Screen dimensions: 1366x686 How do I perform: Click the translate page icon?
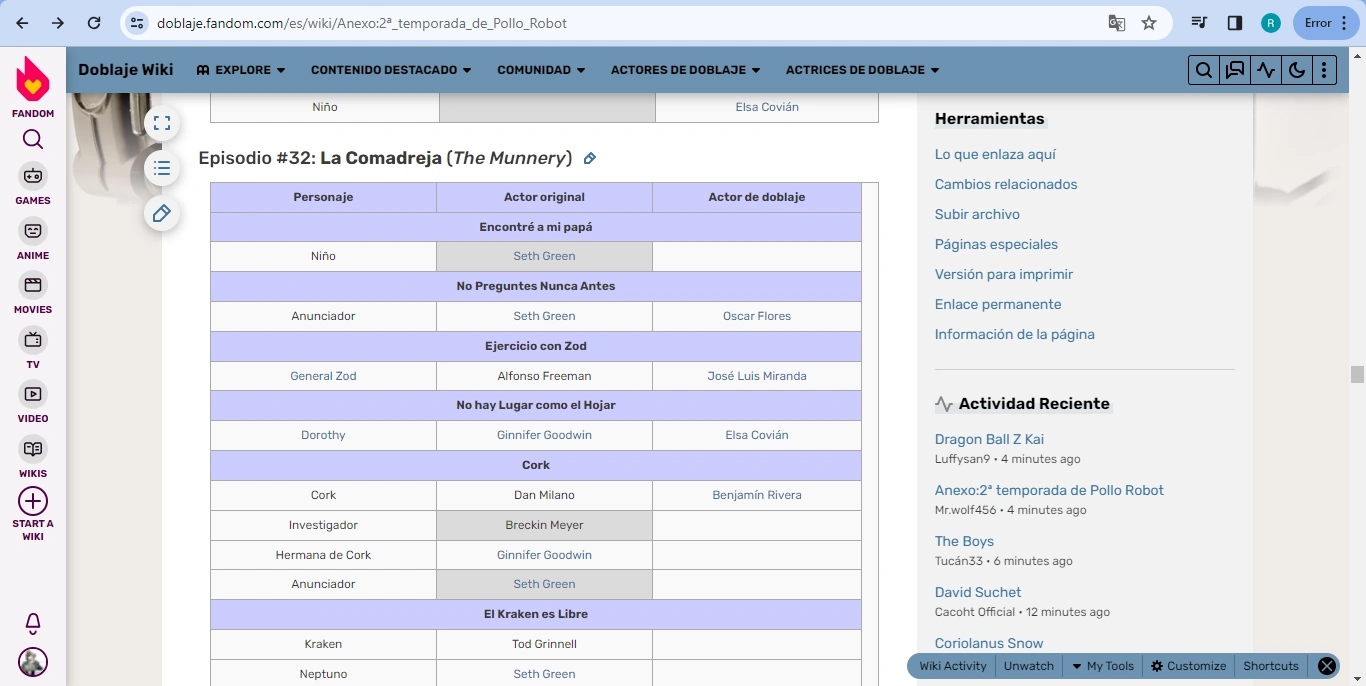point(1117,23)
